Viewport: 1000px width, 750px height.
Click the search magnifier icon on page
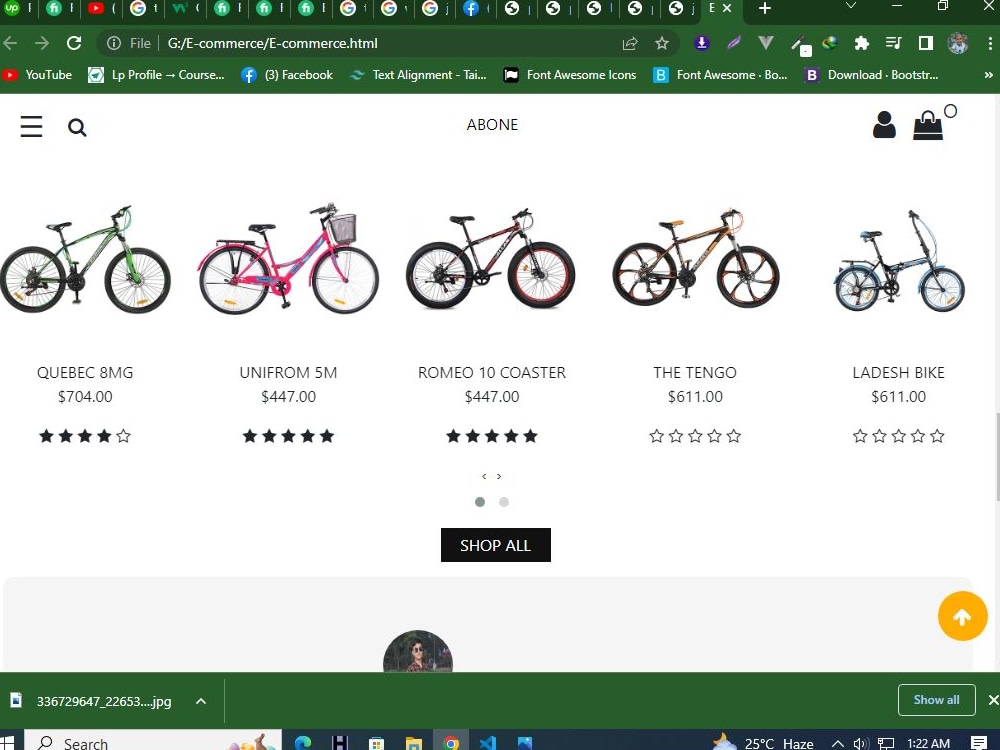click(77, 128)
